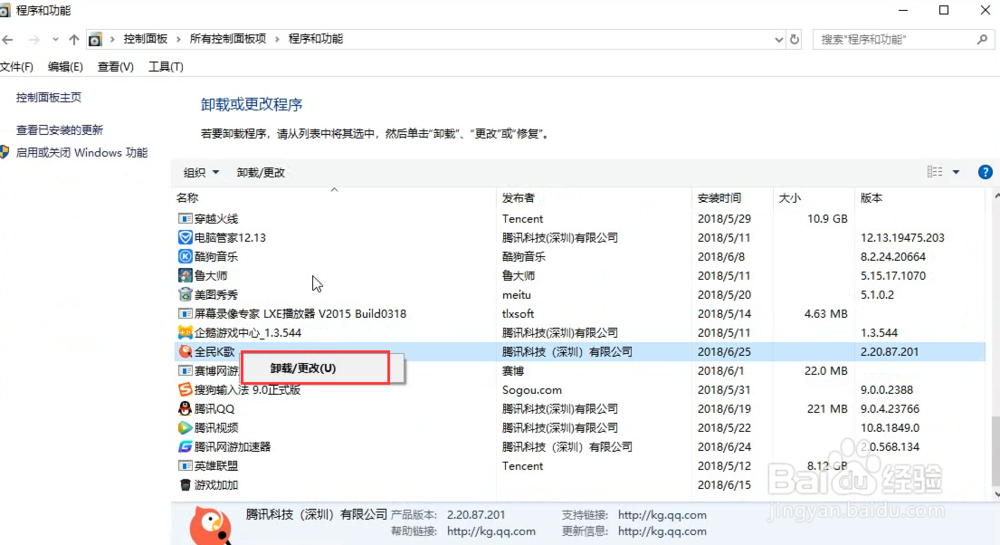
Task: Click the 腾讯QQ penguin icon
Action: point(185,409)
